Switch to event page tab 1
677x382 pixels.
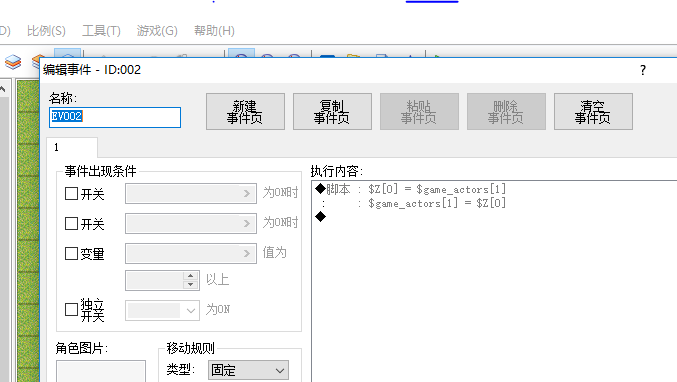click(x=72, y=148)
